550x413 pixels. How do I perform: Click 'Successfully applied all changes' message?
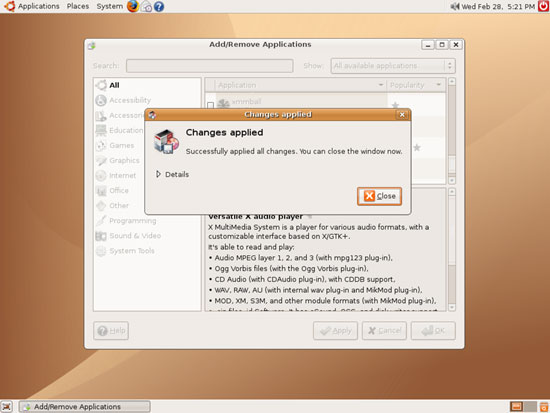294,151
